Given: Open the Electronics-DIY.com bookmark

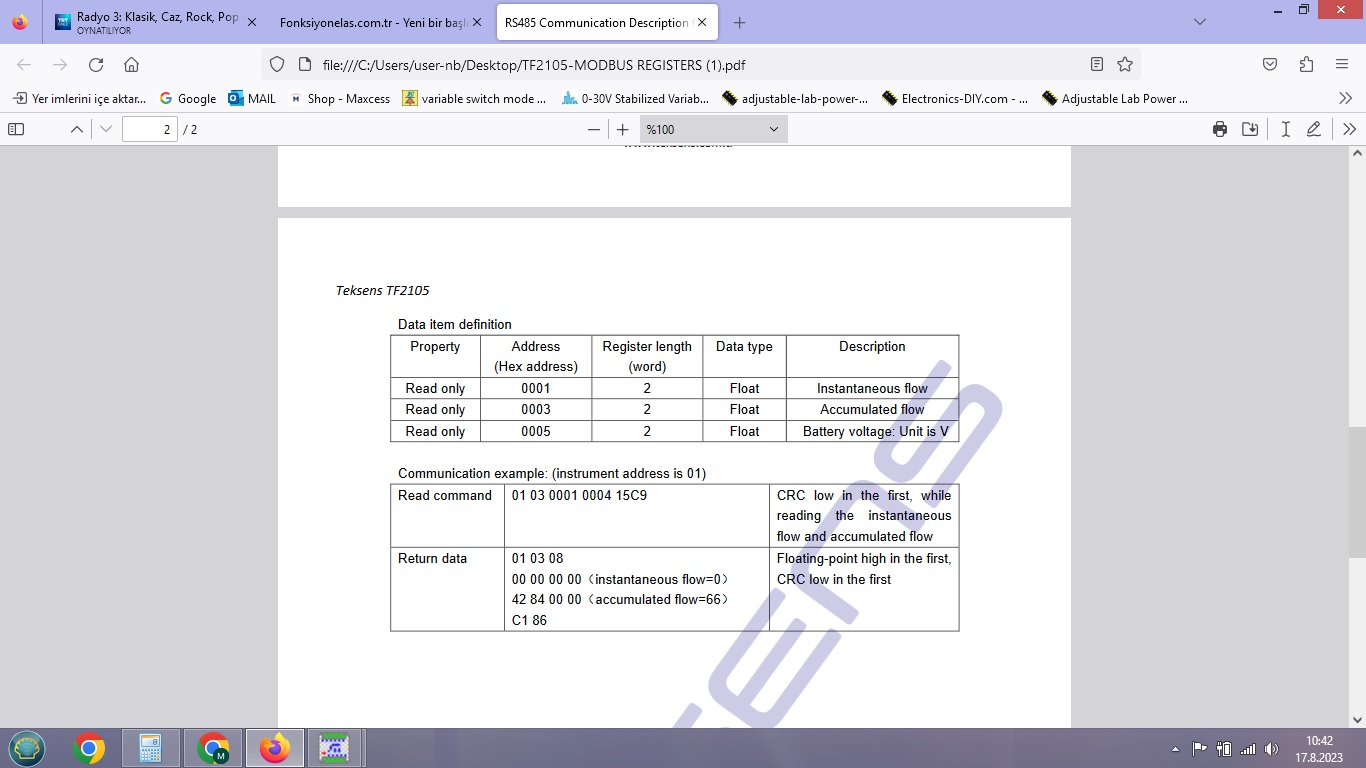Looking at the screenshot, I should click(x=955, y=98).
